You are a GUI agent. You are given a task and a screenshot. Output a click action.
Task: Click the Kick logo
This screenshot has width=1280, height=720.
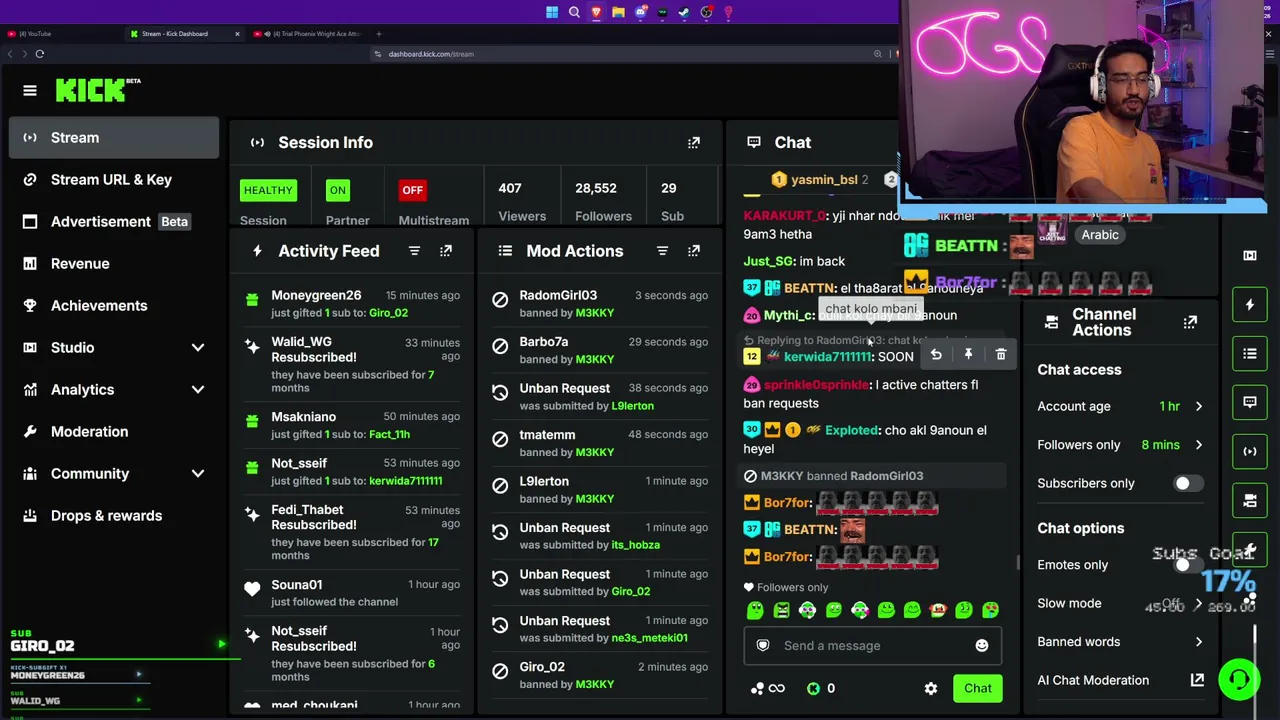pos(97,90)
